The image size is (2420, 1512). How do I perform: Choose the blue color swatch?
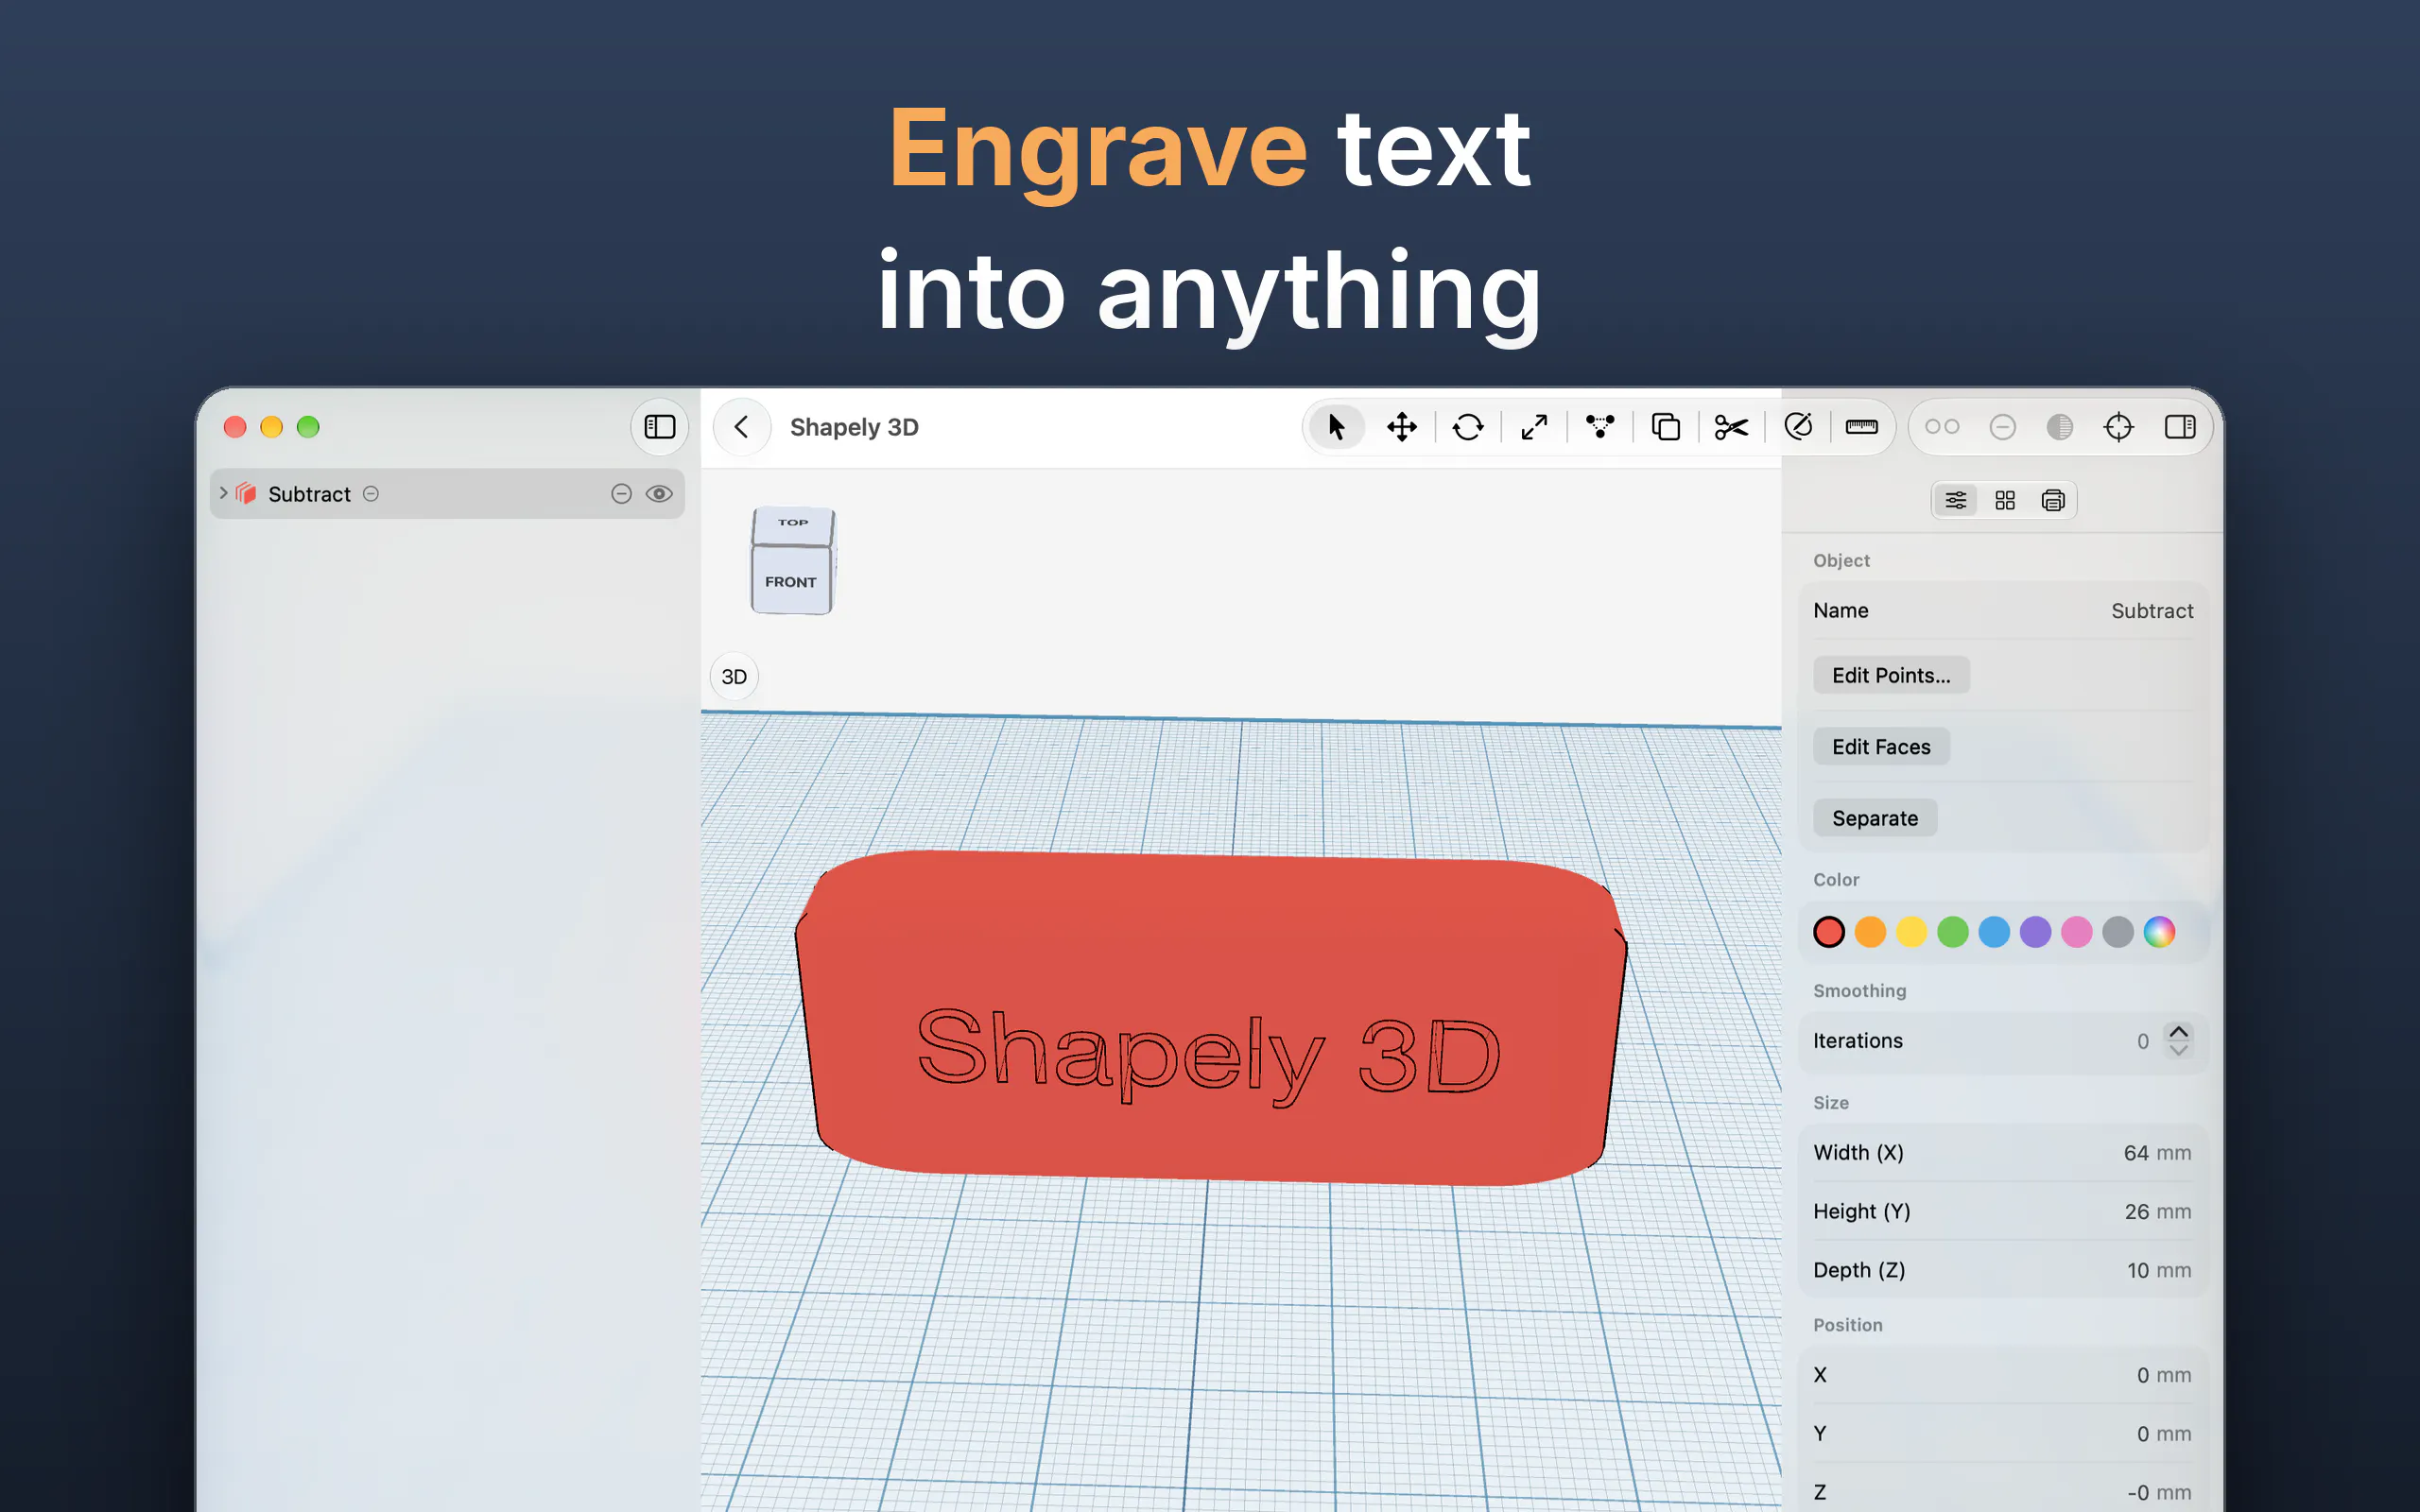coord(1994,932)
